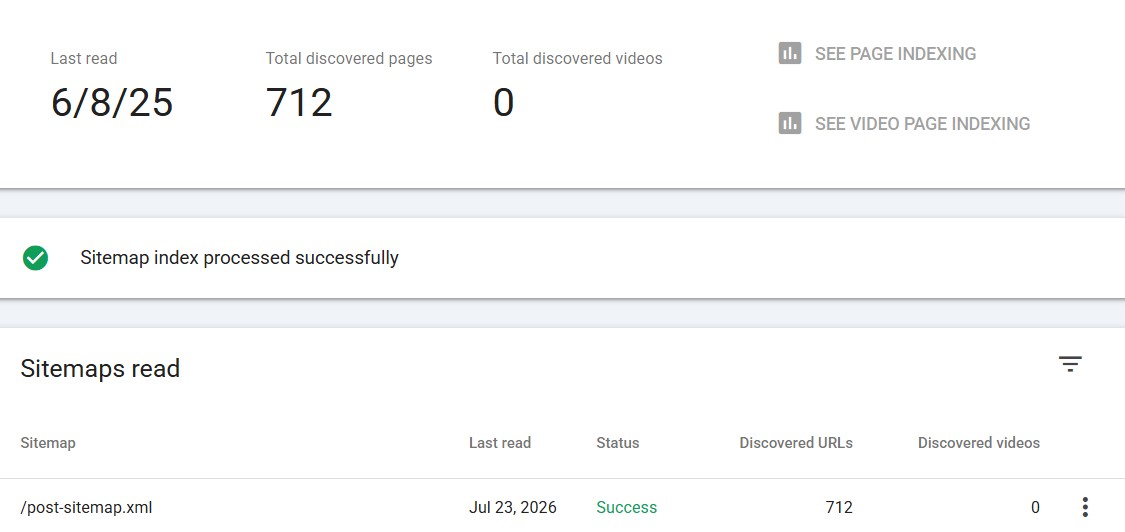Click the green success checkmark icon
The width and height of the screenshot is (1125, 532).
[35, 258]
